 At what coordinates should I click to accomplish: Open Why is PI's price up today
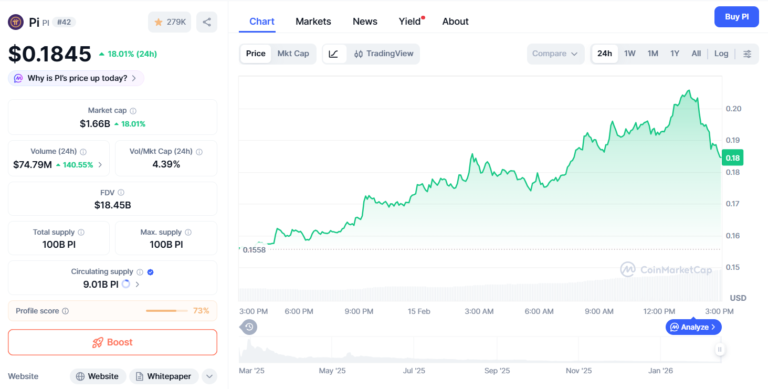point(76,78)
